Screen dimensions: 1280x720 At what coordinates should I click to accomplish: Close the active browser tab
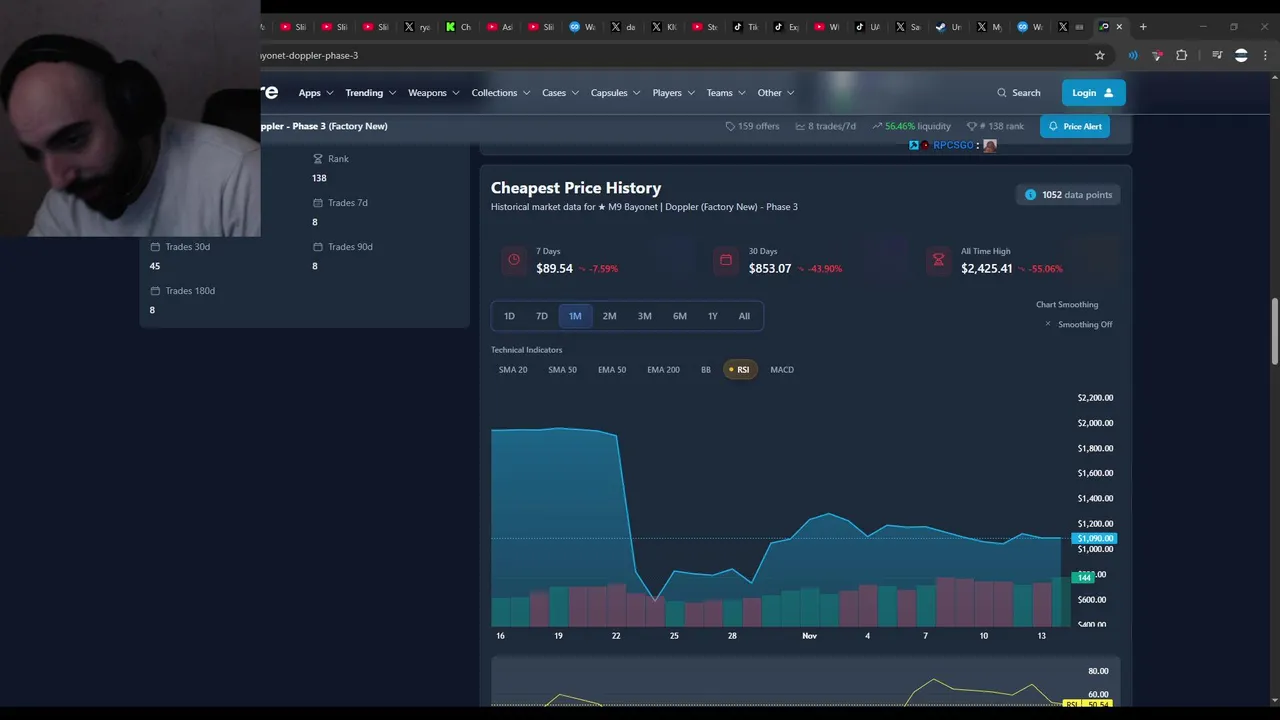(1119, 27)
